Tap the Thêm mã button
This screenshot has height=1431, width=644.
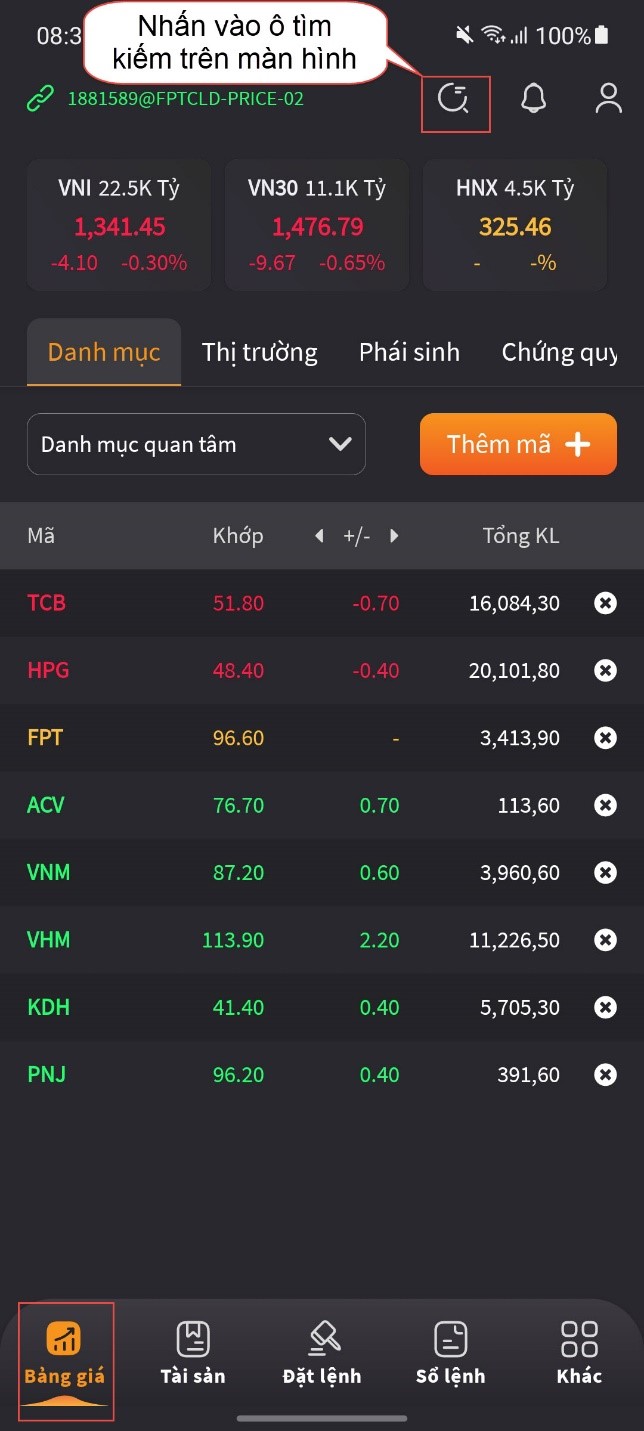click(x=518, y=444)
